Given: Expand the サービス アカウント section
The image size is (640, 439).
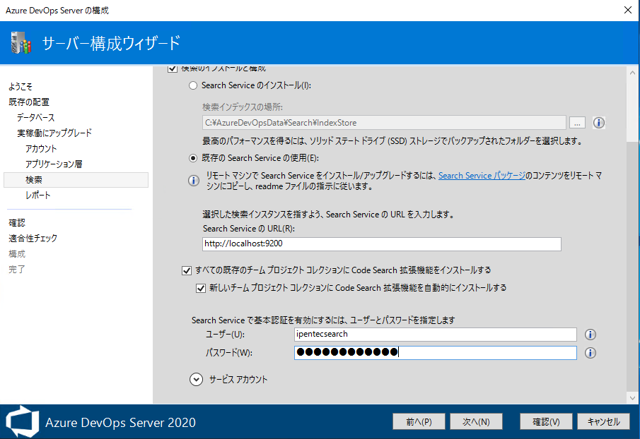Looking at the screenshot, I should [196, 379].
